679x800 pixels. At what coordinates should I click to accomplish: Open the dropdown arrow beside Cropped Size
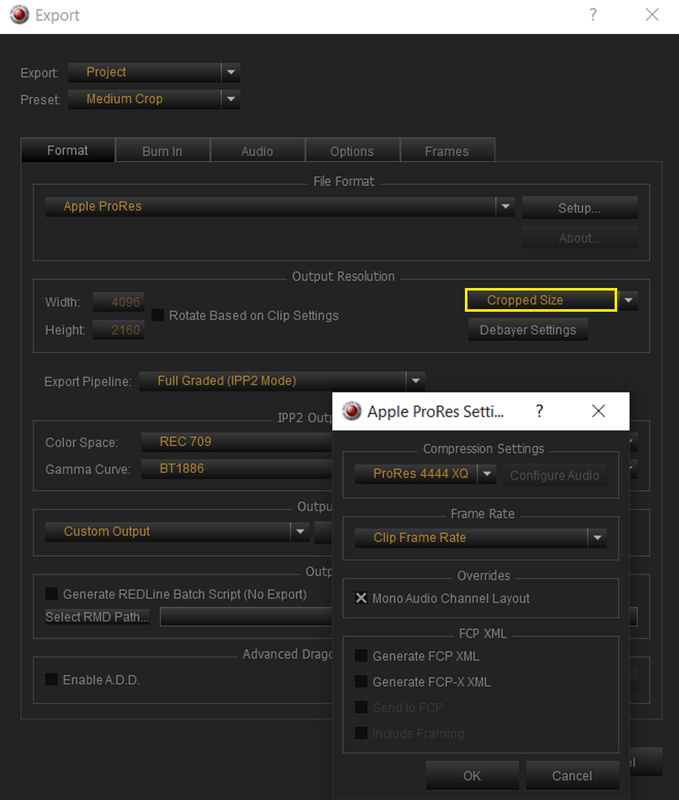[x=628, y=300]
